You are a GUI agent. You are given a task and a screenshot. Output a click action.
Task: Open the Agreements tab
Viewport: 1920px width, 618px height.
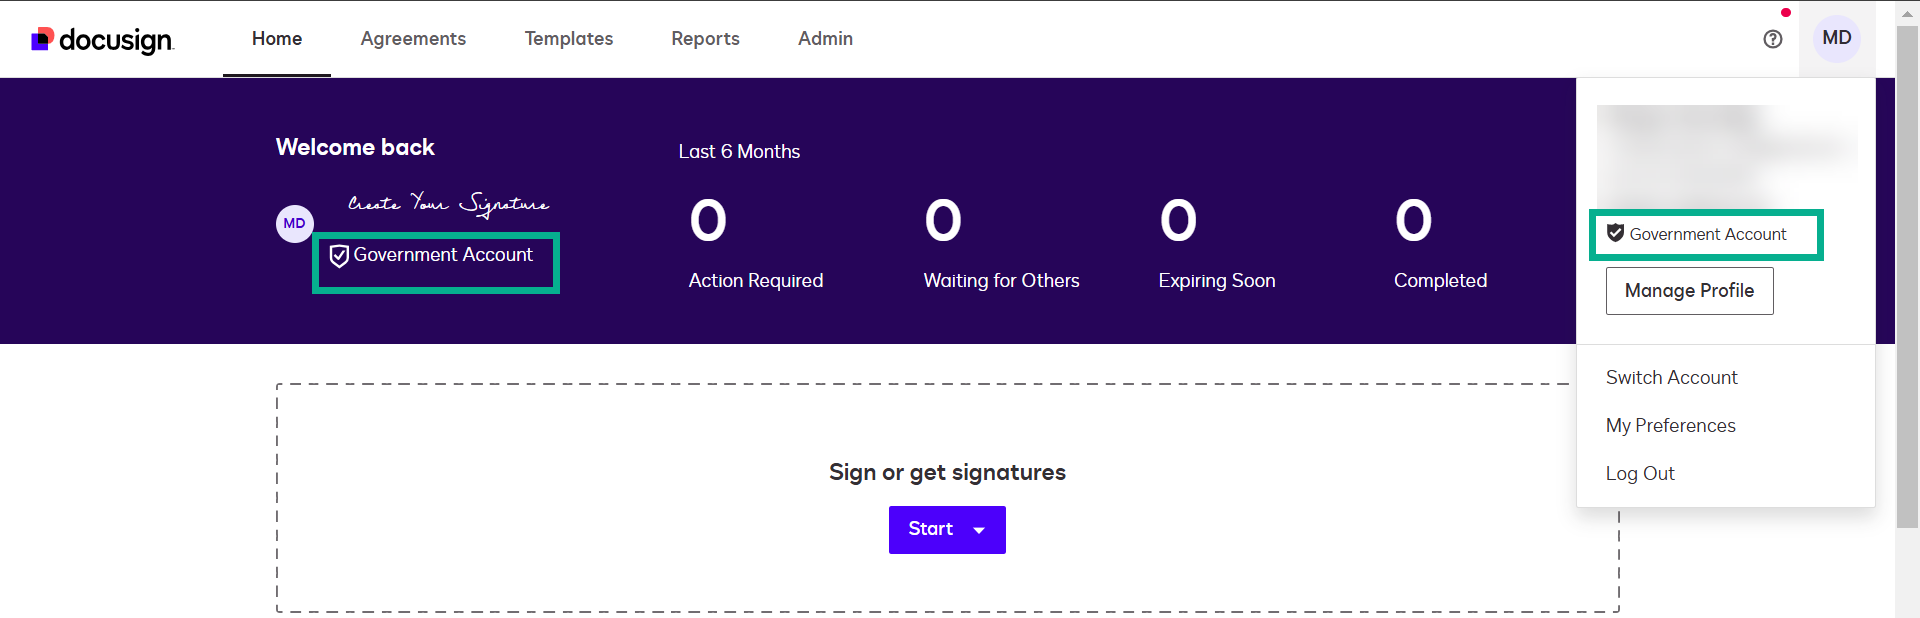click(413, 39)
